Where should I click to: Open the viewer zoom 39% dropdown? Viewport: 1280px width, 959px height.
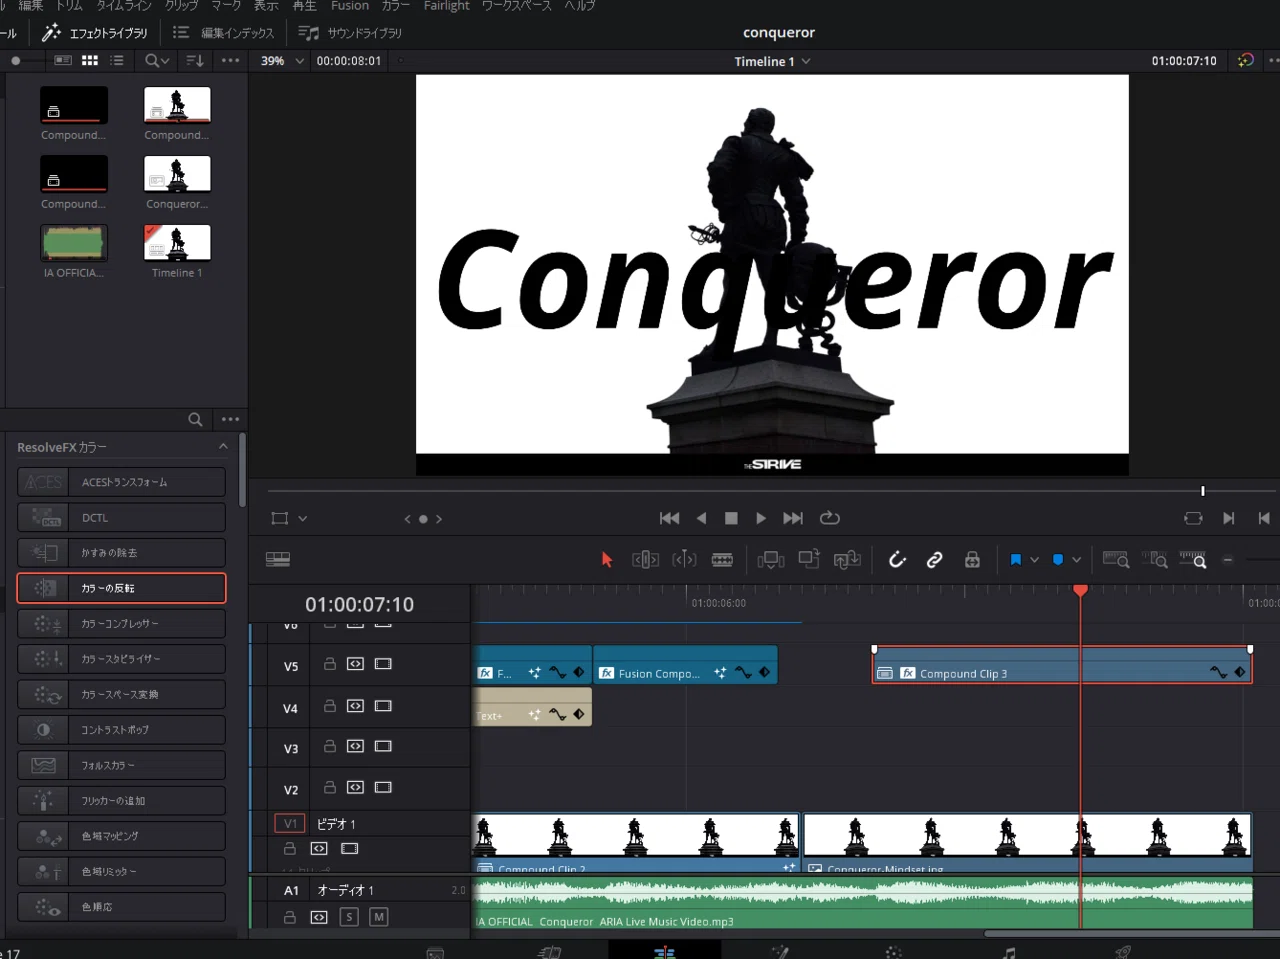tap(282, 61)
